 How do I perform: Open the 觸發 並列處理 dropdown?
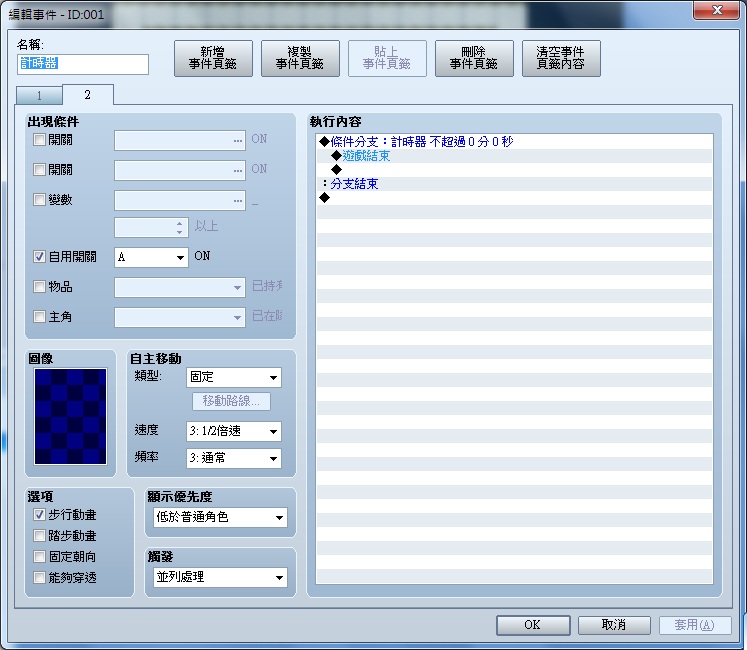coord(221,578)
